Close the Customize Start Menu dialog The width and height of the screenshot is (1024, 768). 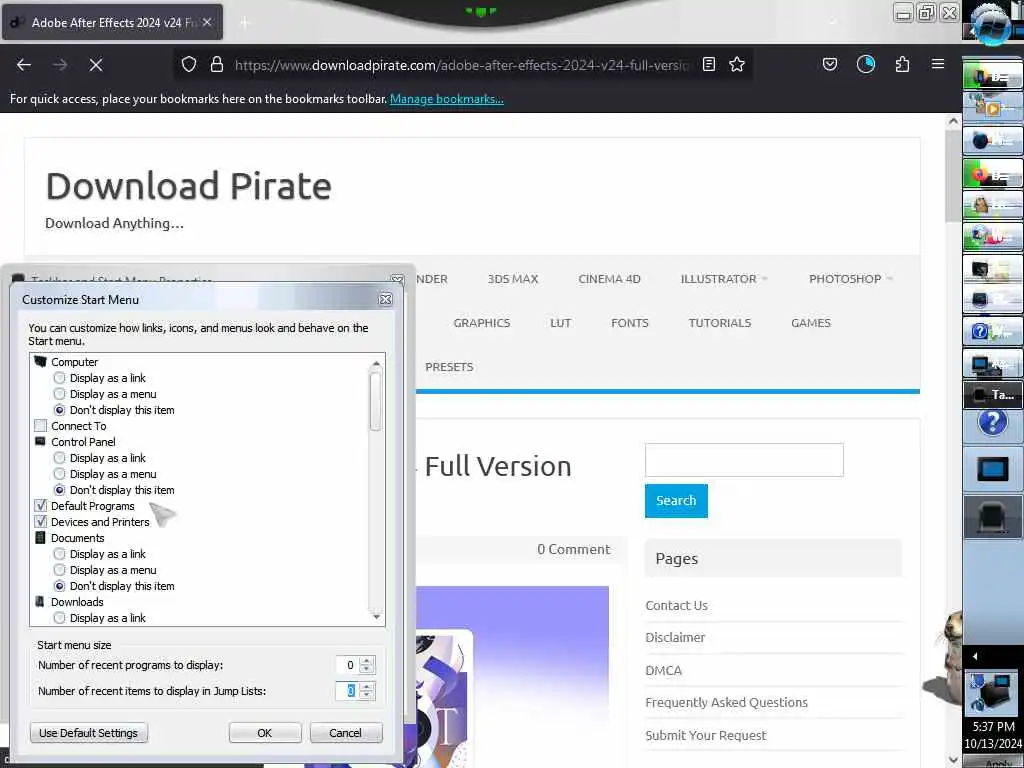(x=385, y=299)
